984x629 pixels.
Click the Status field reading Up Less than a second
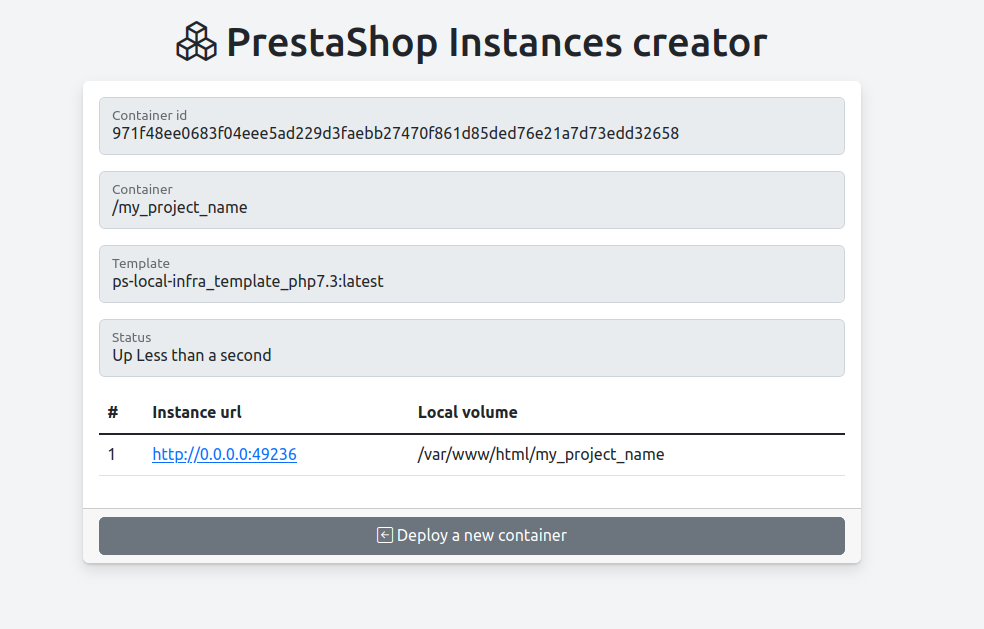point(470,348)
